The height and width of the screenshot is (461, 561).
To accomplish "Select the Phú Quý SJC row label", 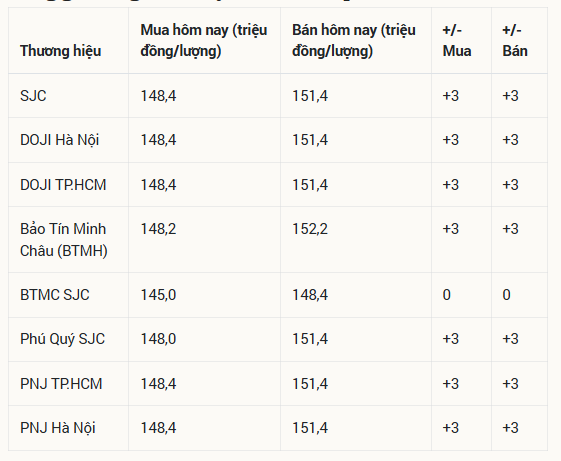I will [62, 339].
